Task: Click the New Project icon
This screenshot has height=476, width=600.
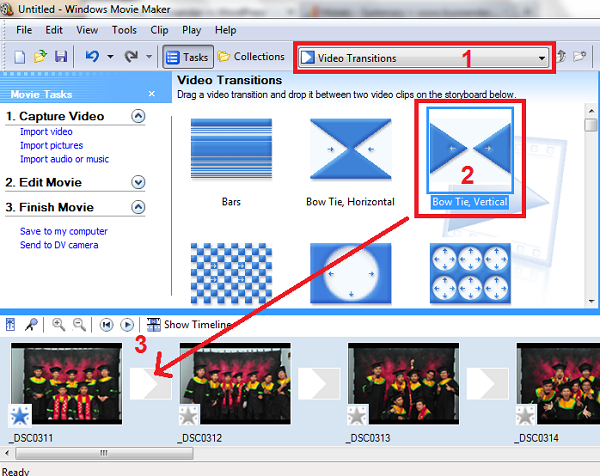Action: 20,57
